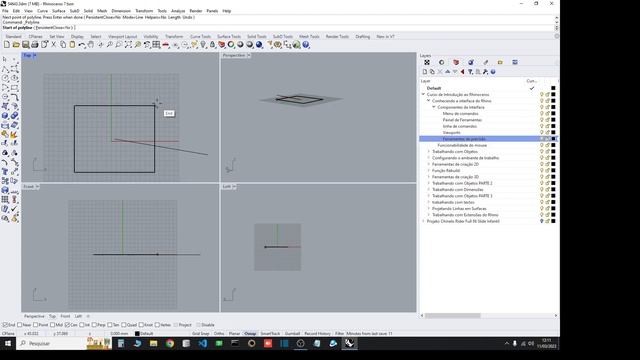The width and height of the screenshot is (640, 360).
Task: Click the Delete layer X icon
Action: 440,72
